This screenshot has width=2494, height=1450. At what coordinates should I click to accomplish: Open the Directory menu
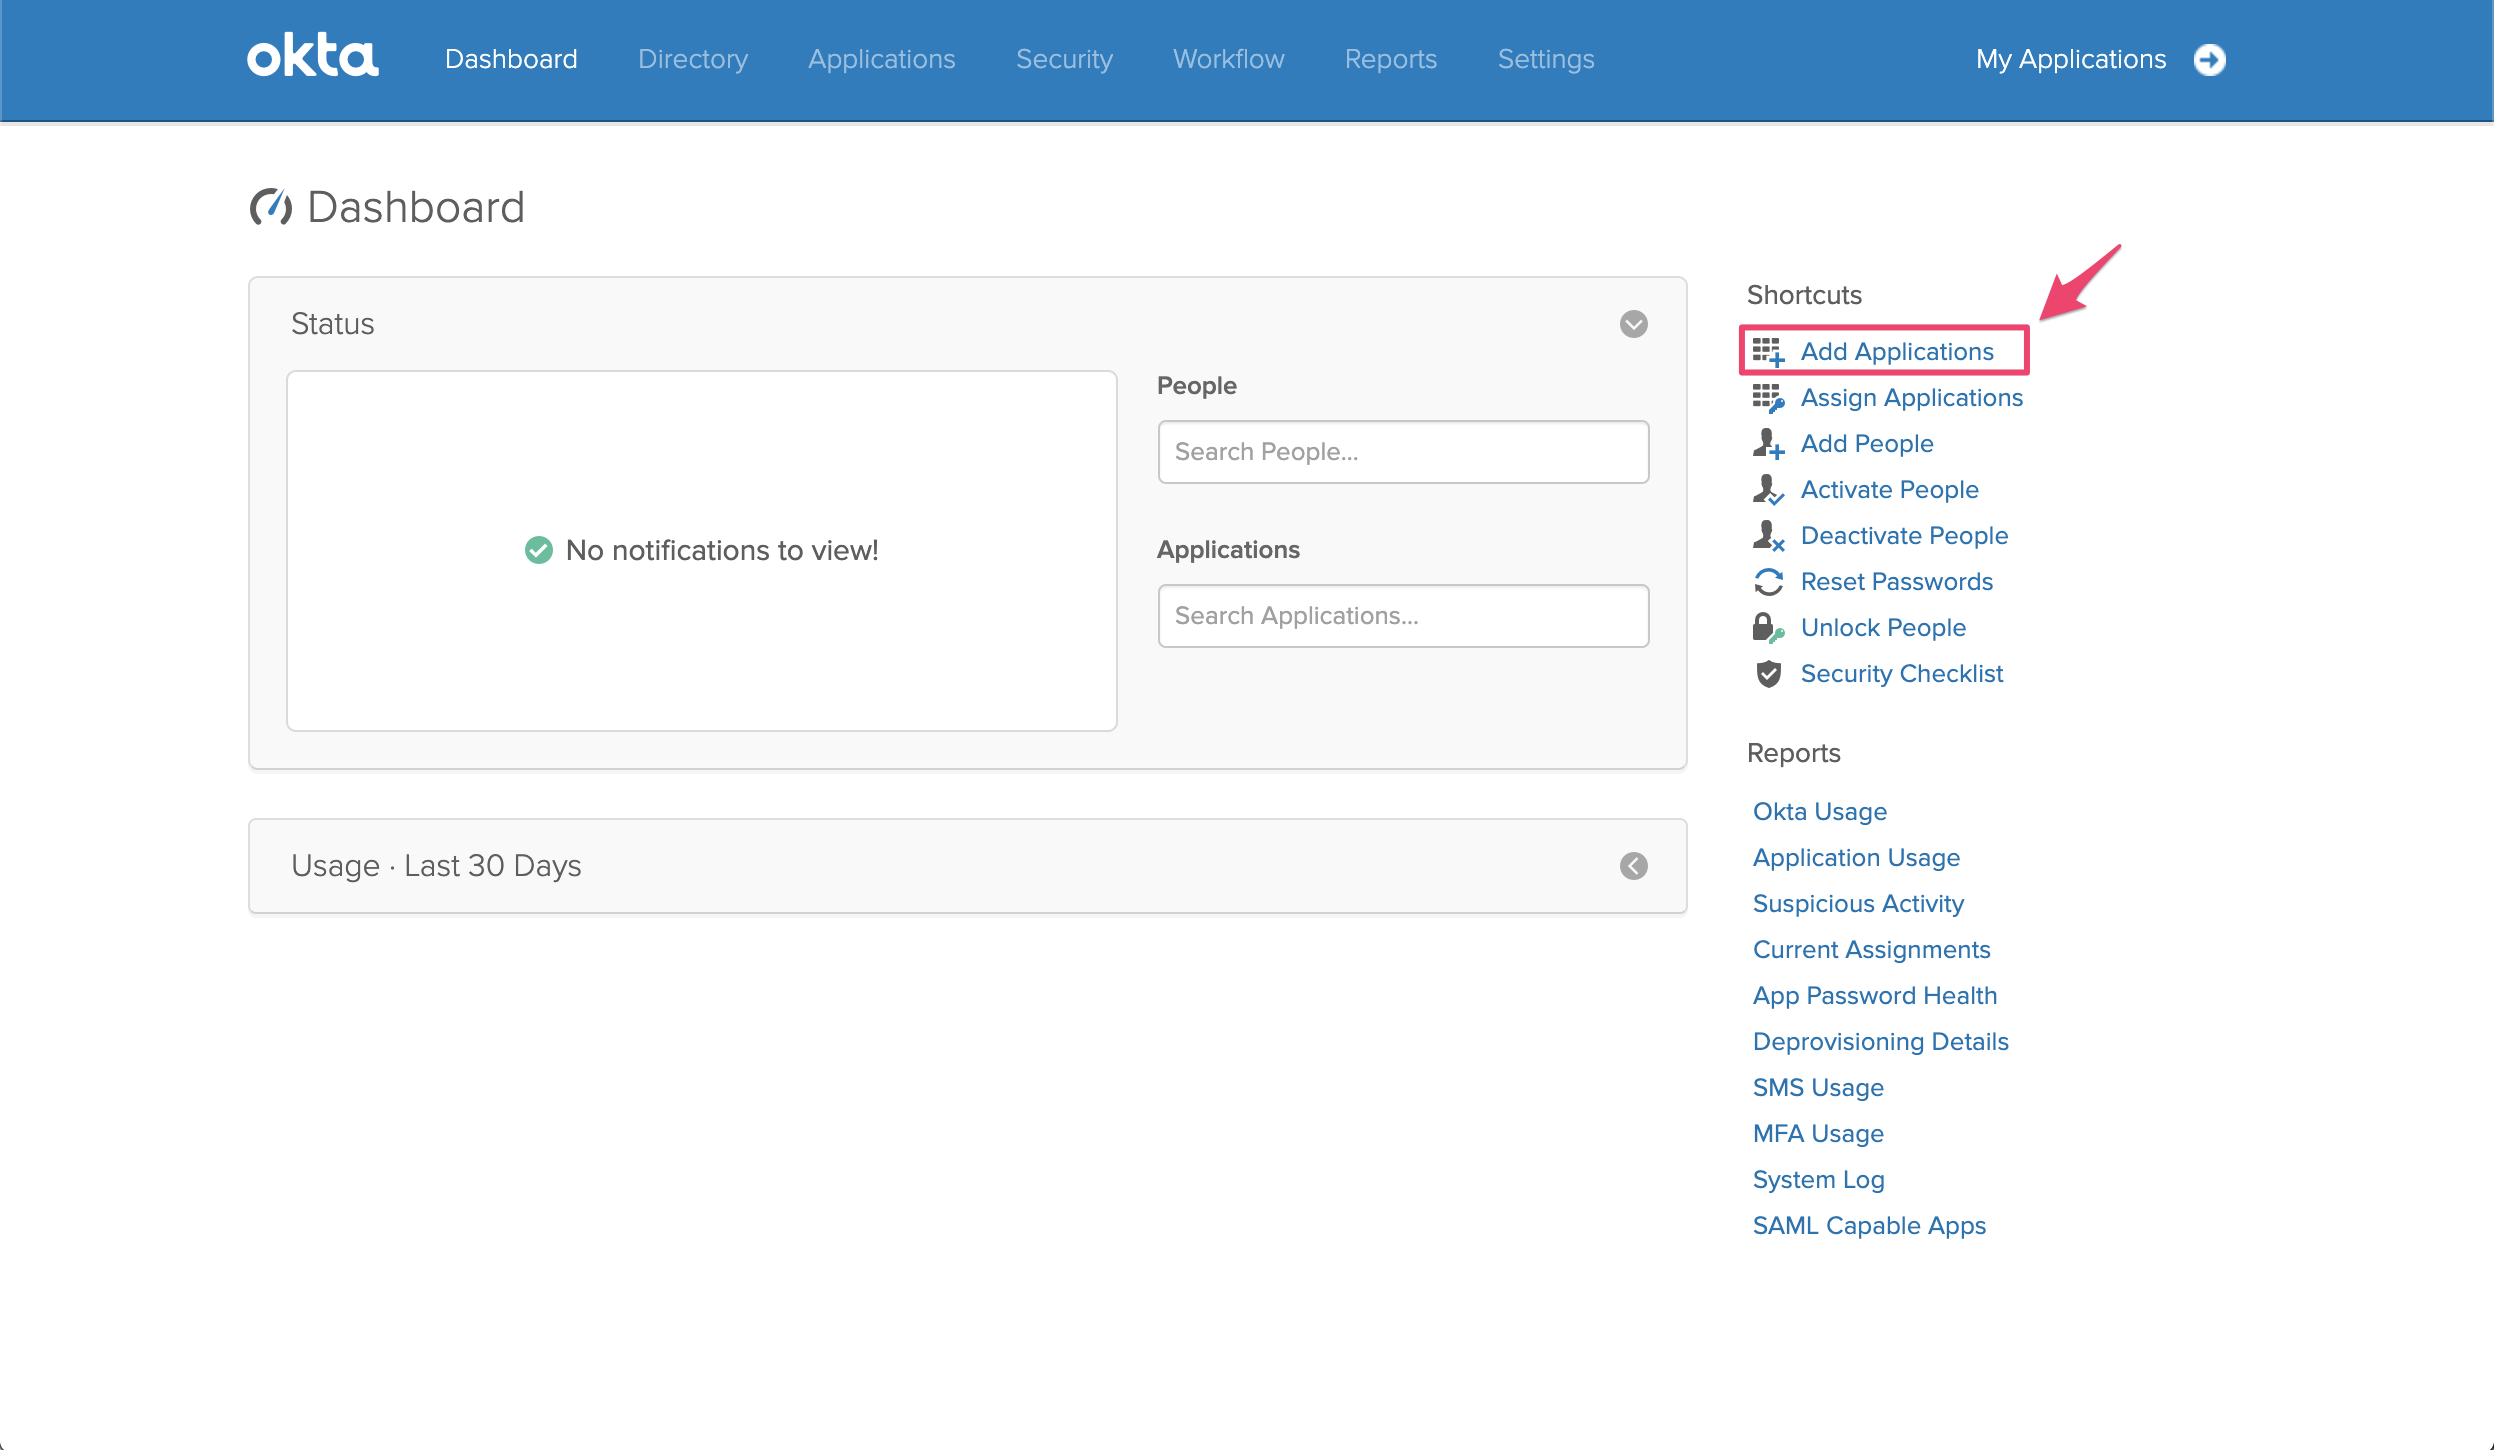693,59
